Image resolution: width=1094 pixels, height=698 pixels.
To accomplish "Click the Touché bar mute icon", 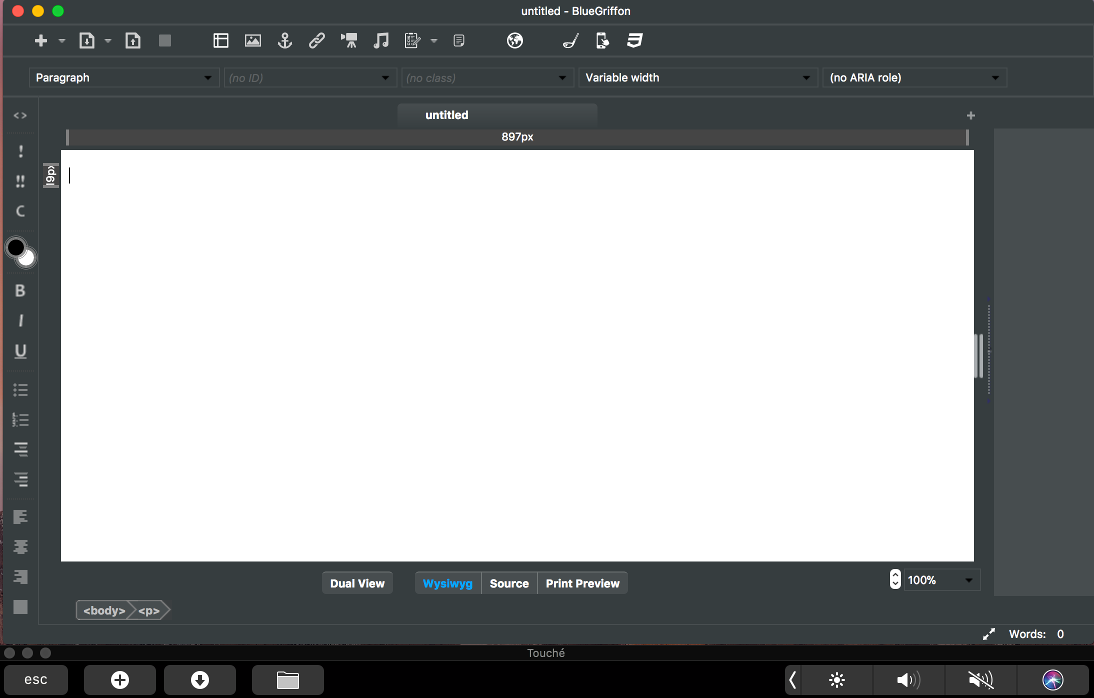I will point(981,680).
